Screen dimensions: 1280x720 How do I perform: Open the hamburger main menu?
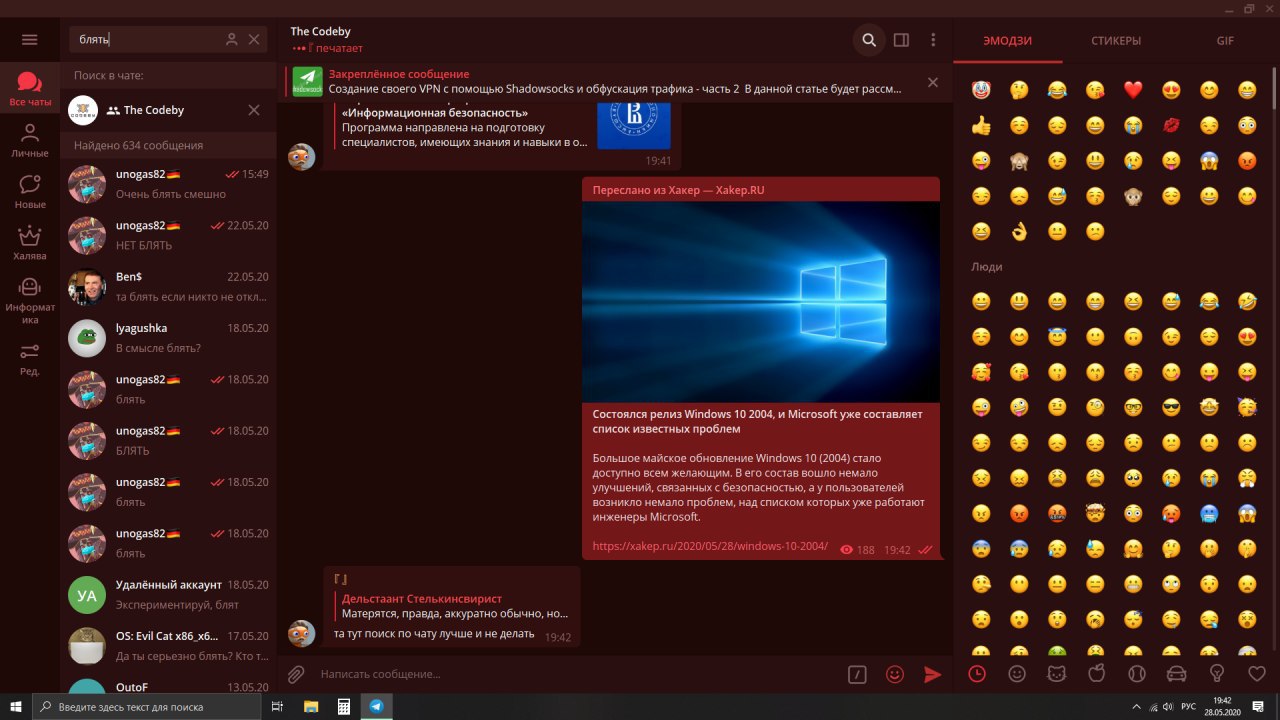[29, 39]
